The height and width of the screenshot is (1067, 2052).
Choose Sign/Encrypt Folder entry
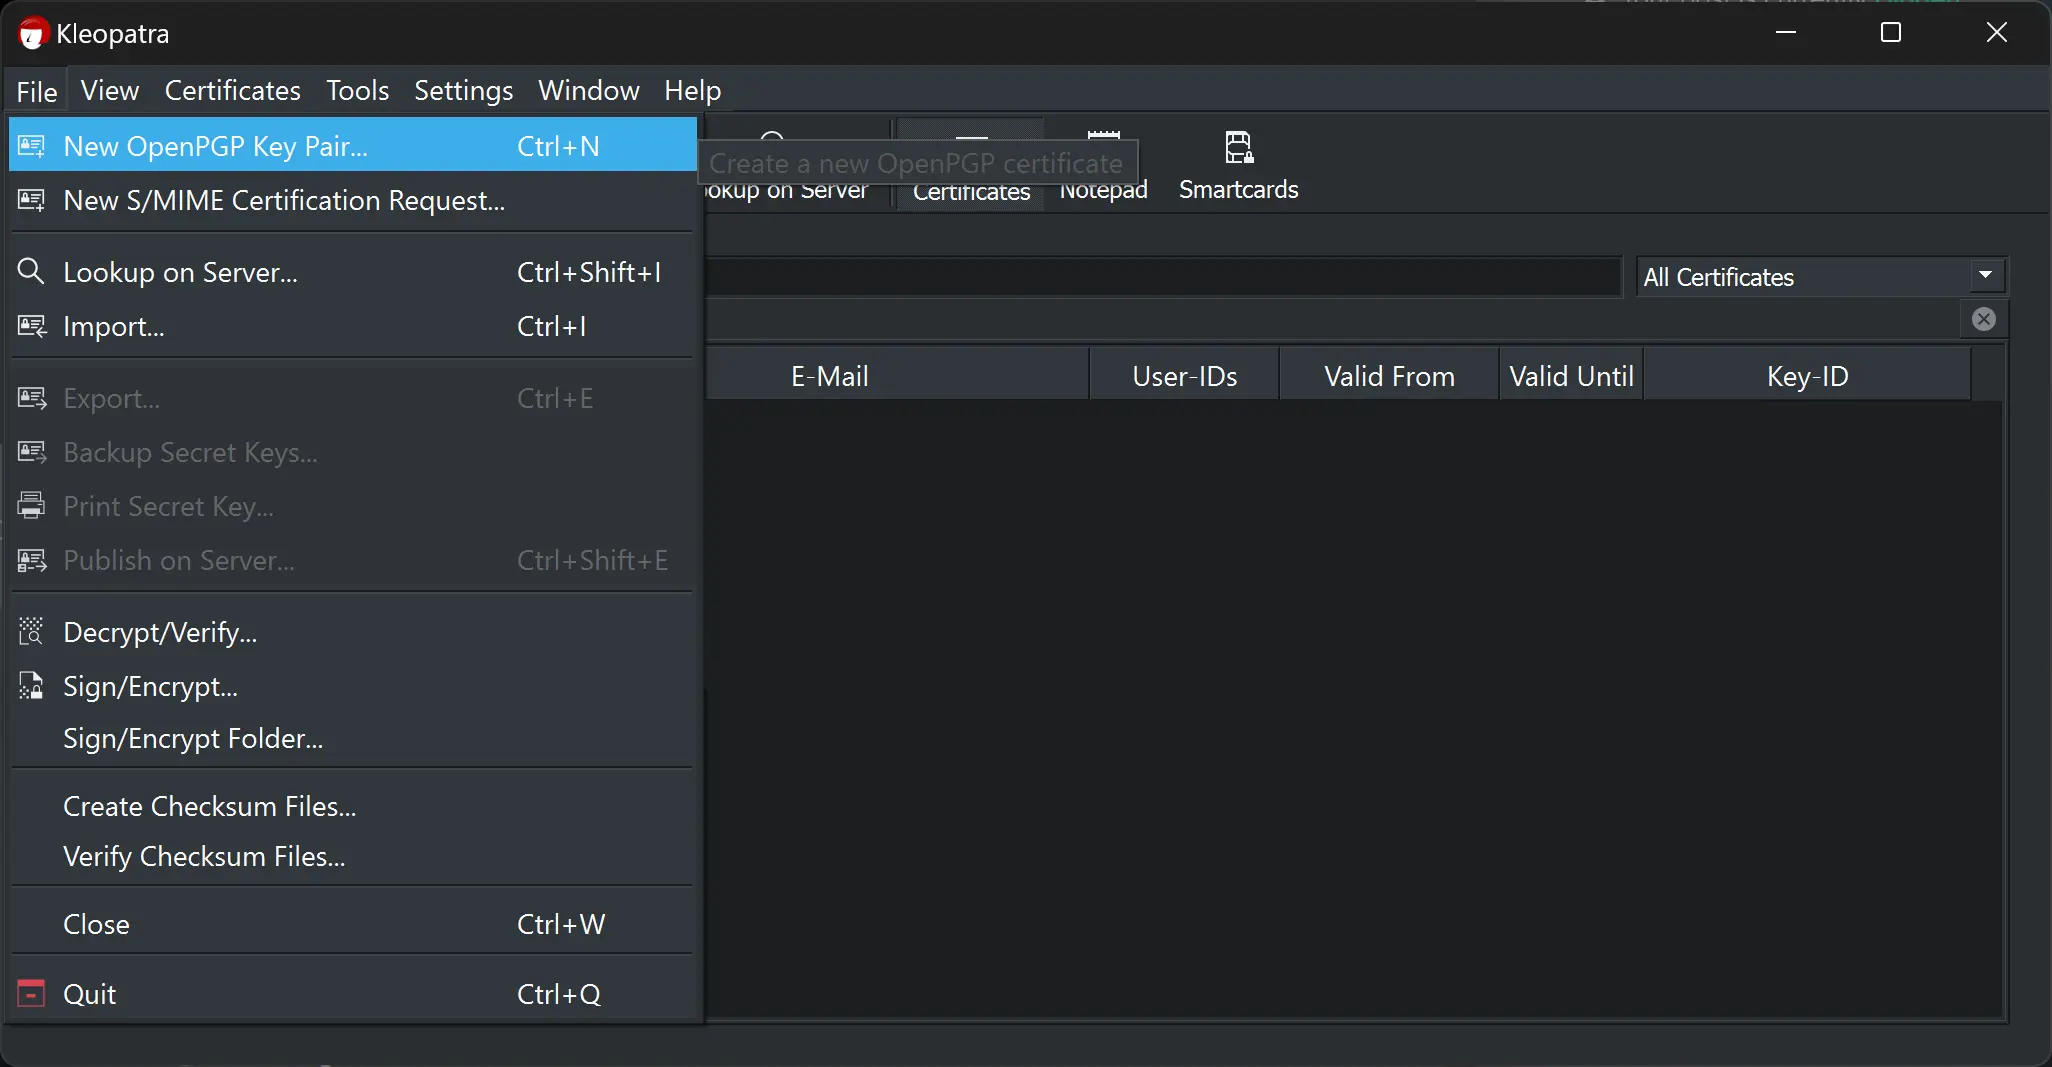tap(353, 738)
